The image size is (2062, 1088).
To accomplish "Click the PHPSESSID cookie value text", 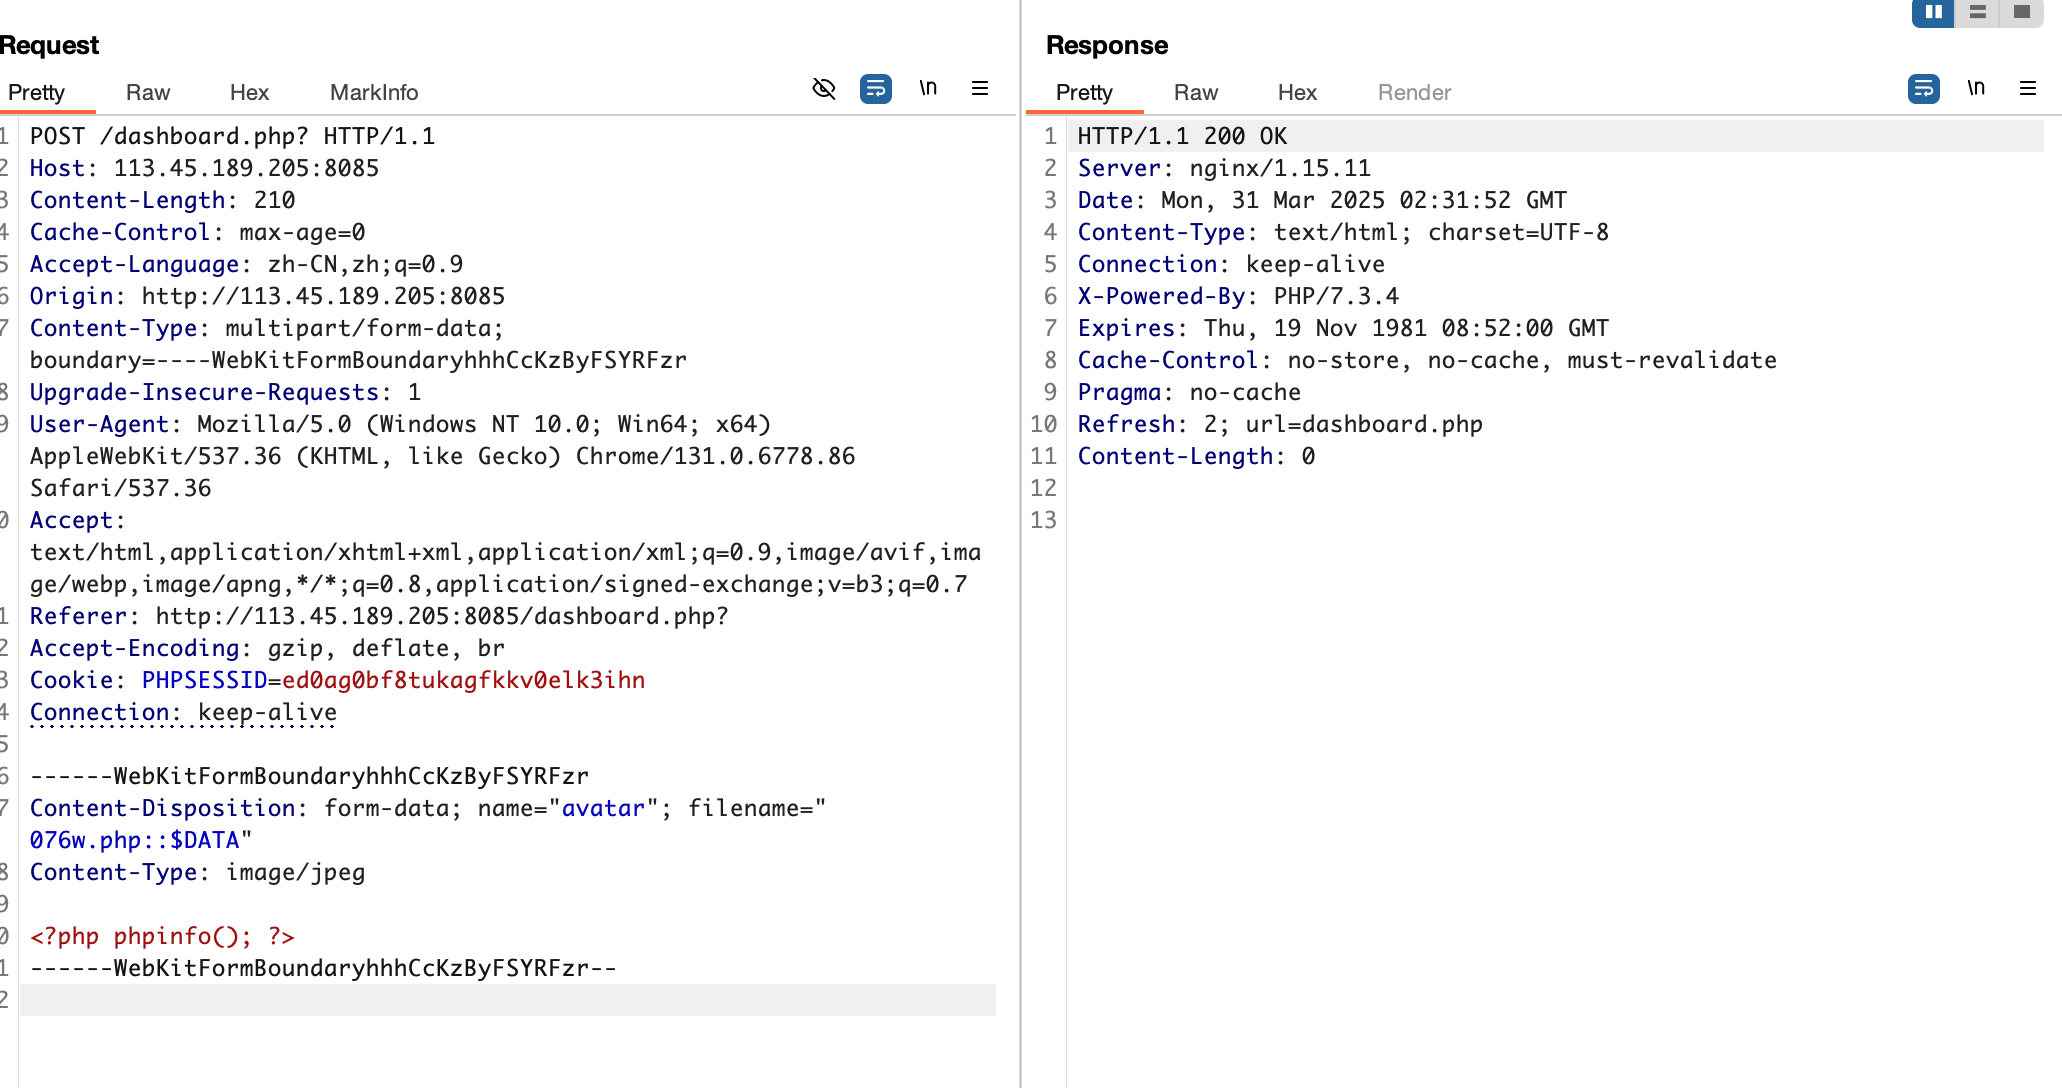I will pos(463,681).
